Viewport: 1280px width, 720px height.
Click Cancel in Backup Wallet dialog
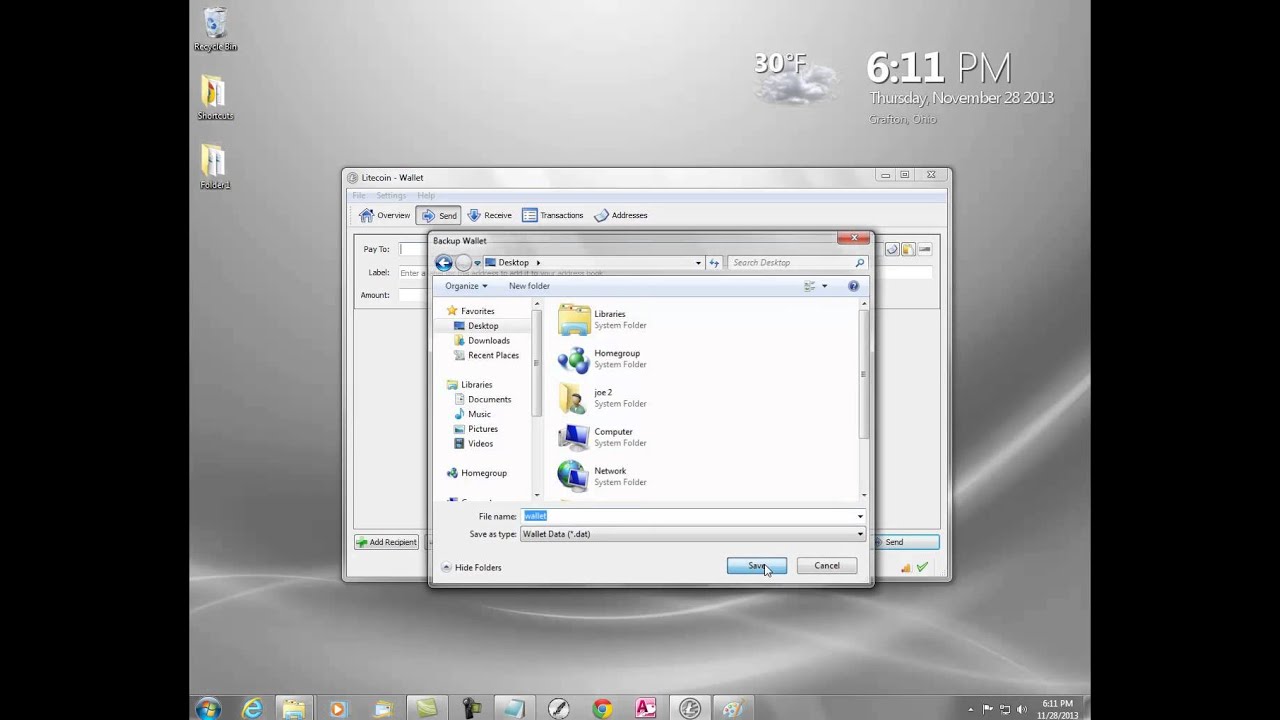pos(827,566)
